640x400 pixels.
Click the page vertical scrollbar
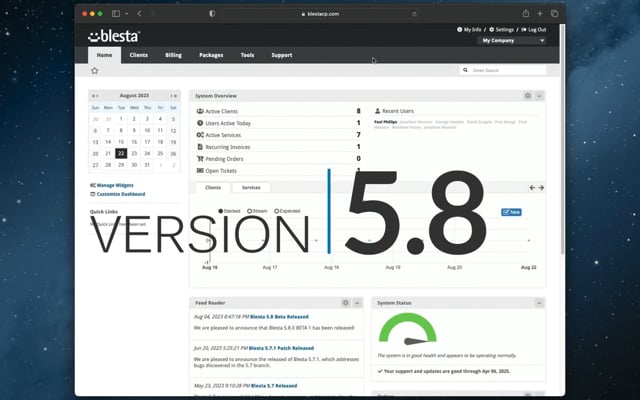coord(562,139)
